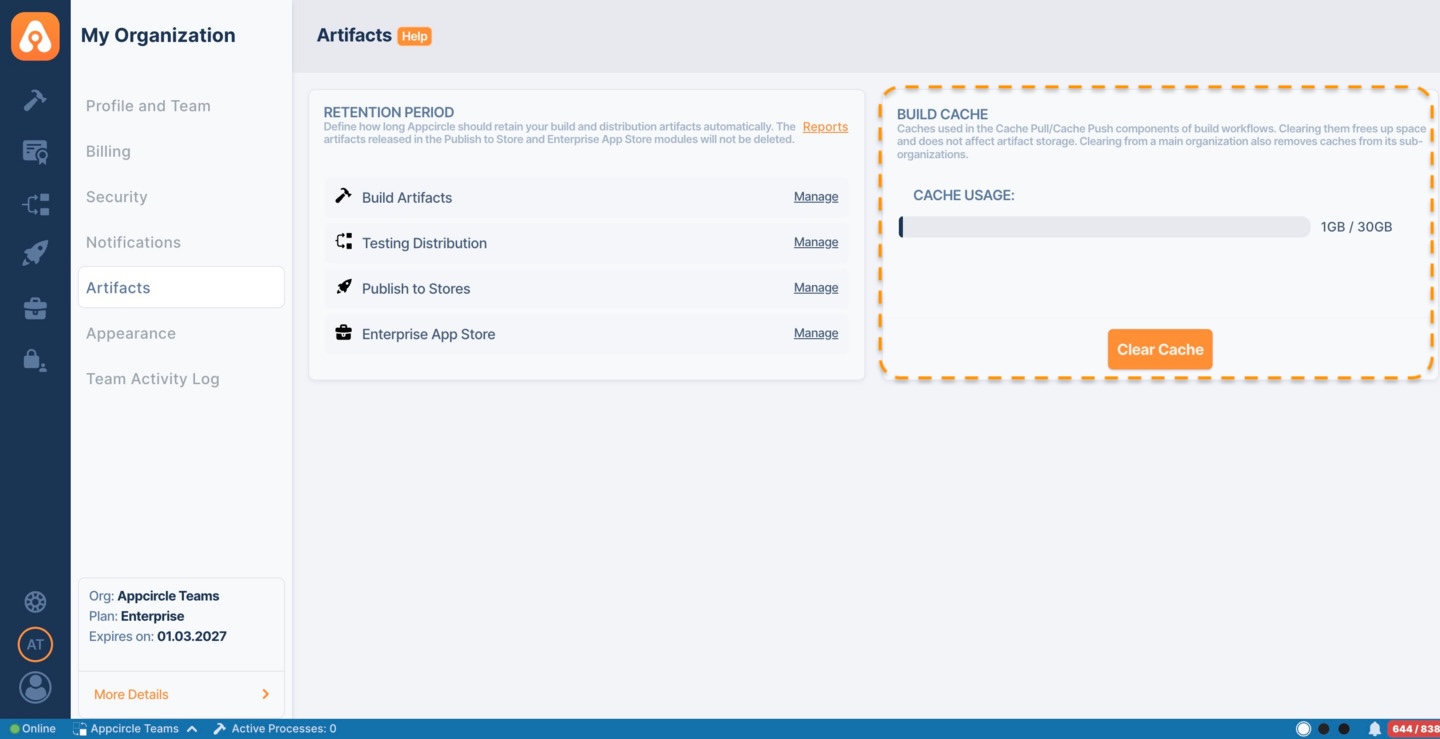Switch to the Appearance section
1440x739 pixels.
pyautogui.click(x=130, y=333)
